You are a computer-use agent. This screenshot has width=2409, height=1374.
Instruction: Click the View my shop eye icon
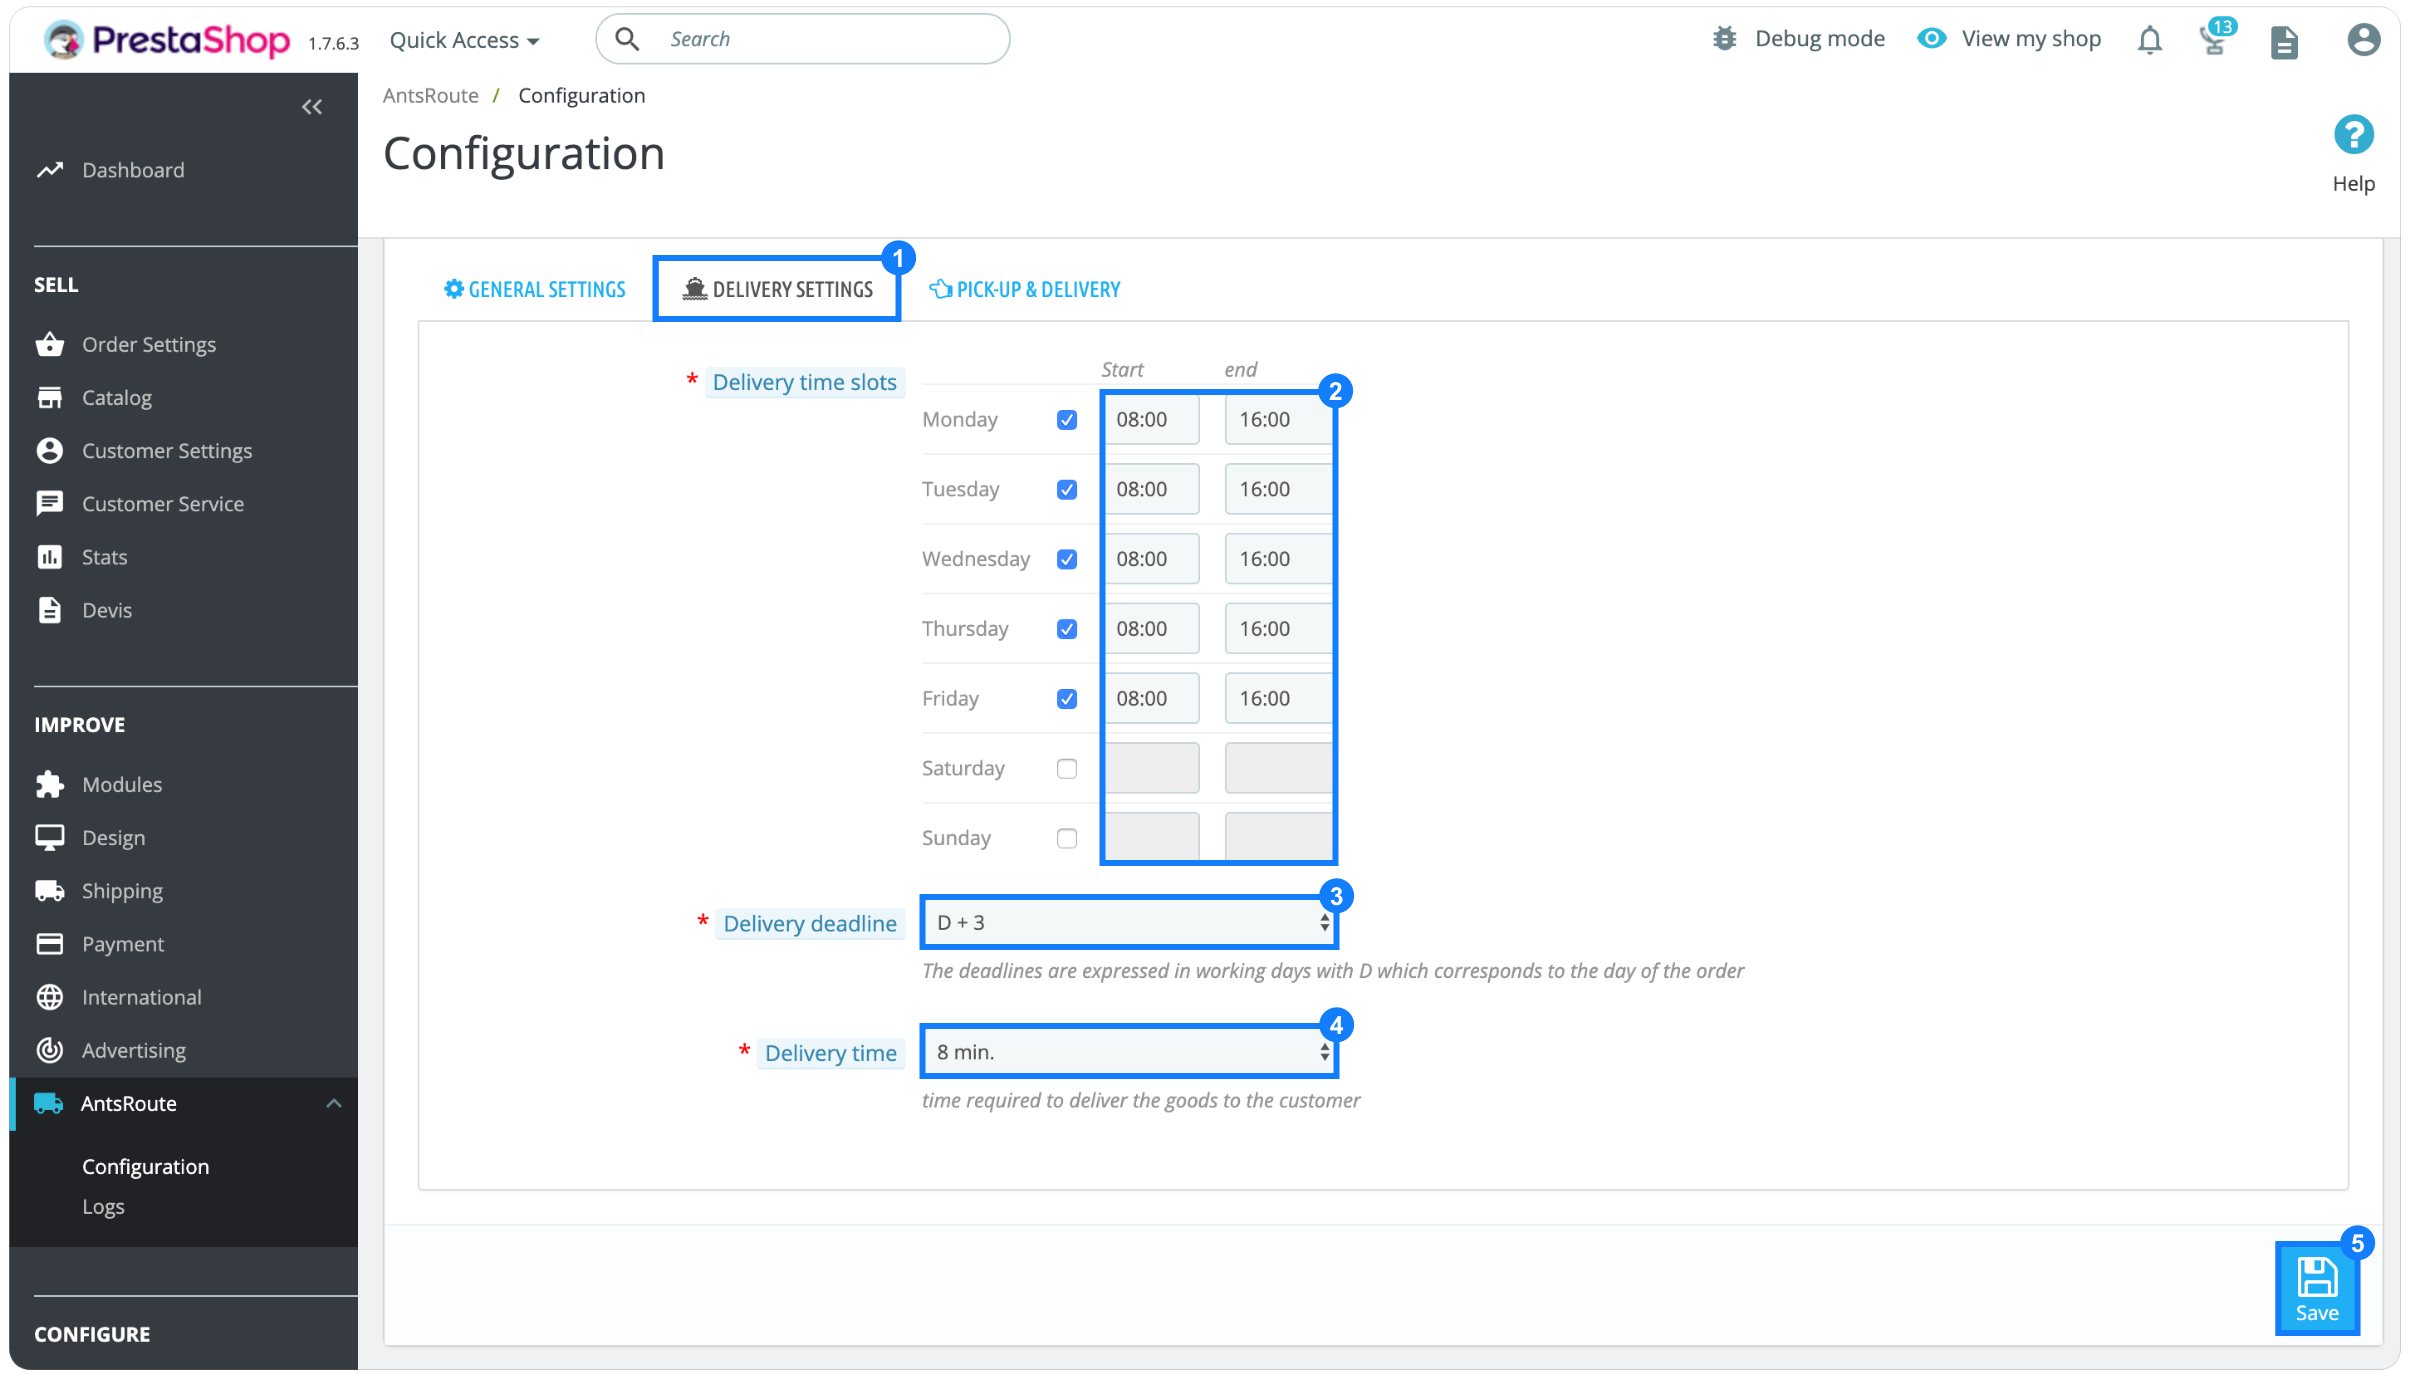tap(1932, 39)
